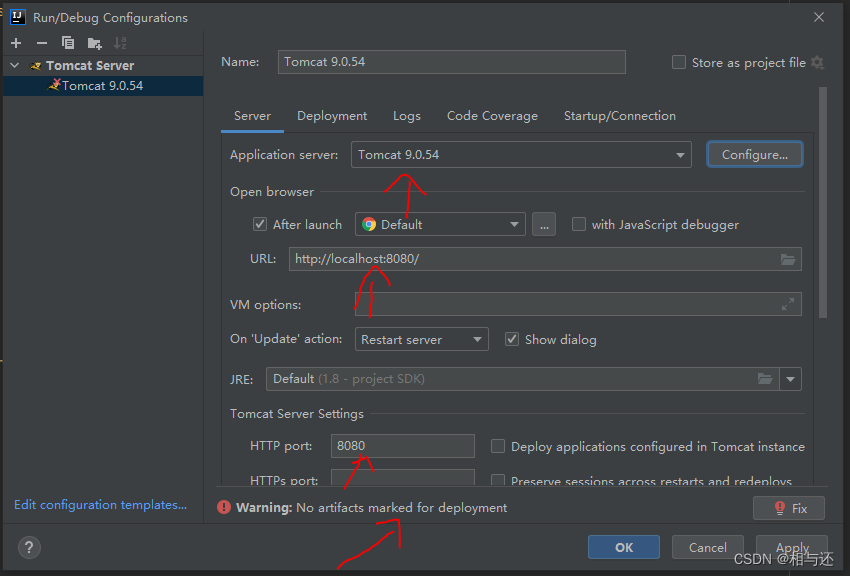
Task: Open the help question mark
Action: click(29, 547)
